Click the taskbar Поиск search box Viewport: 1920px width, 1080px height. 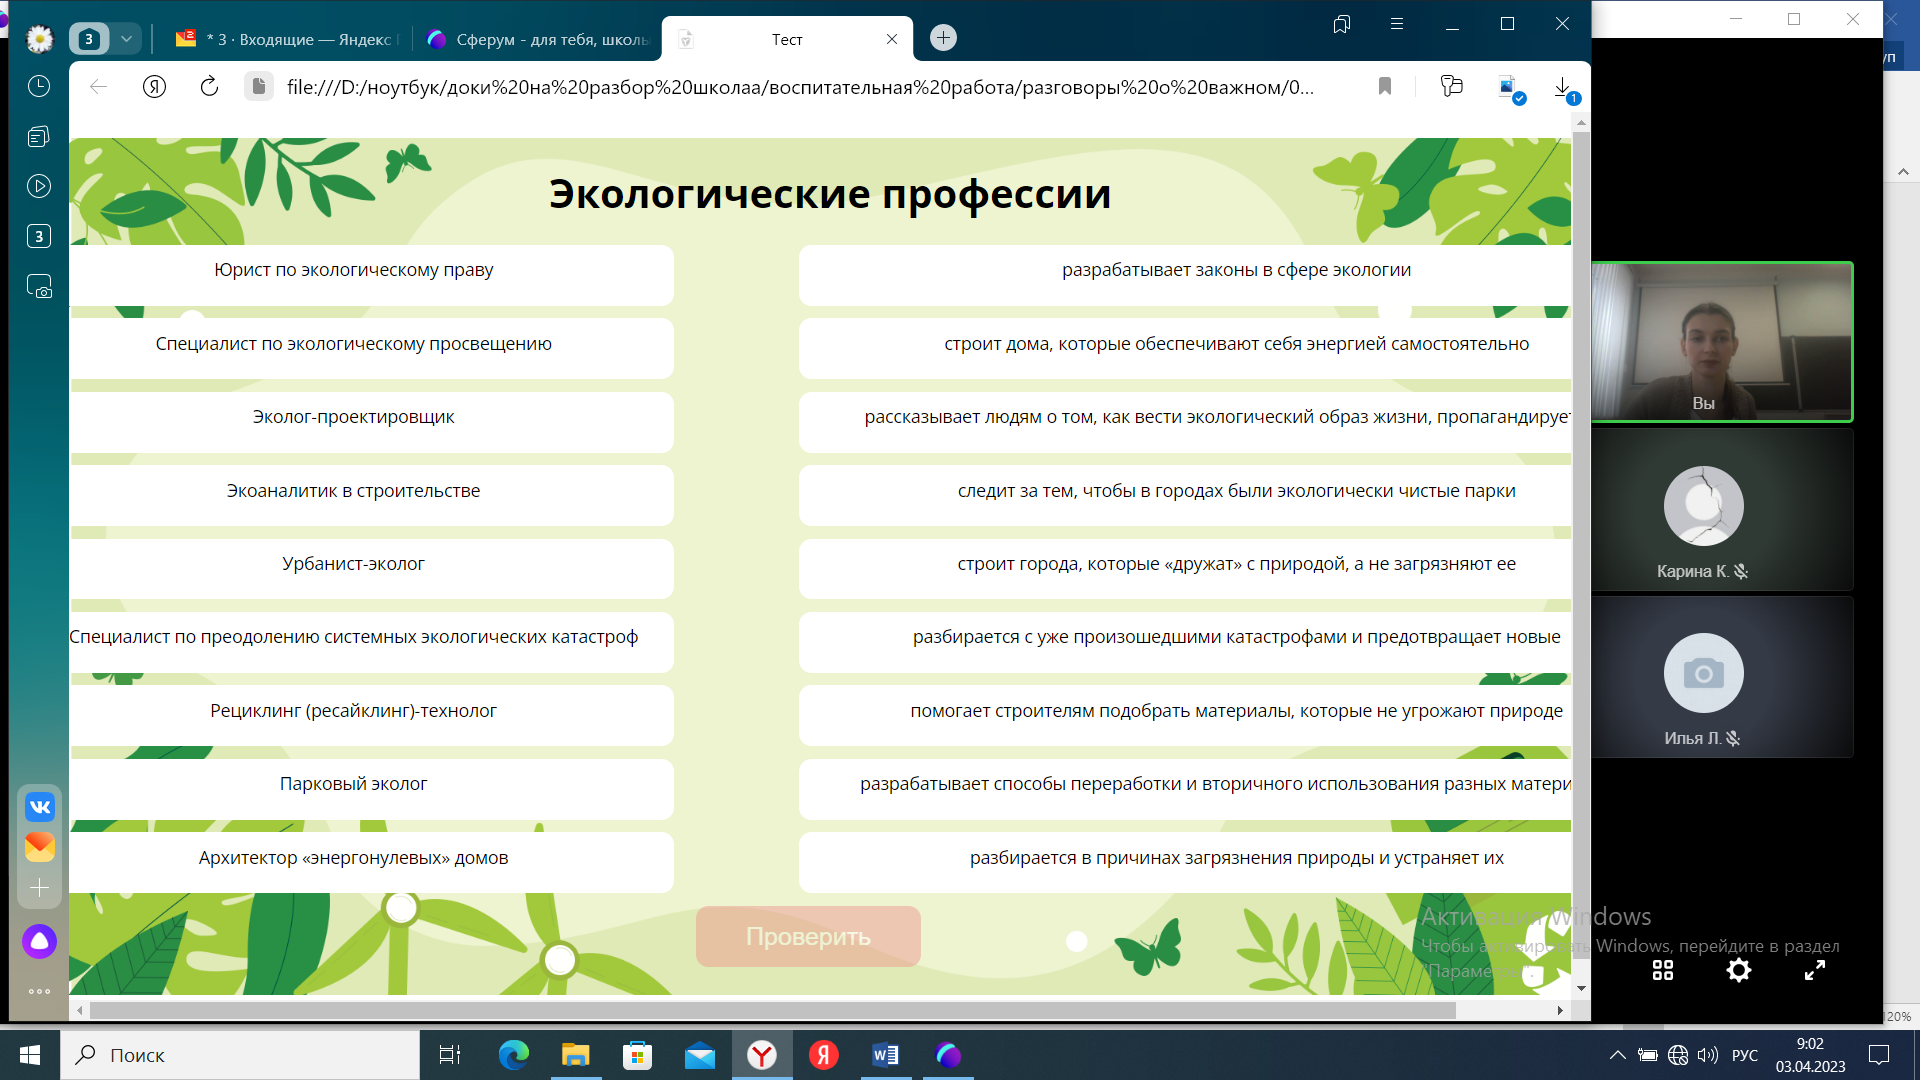[240, 1055]
